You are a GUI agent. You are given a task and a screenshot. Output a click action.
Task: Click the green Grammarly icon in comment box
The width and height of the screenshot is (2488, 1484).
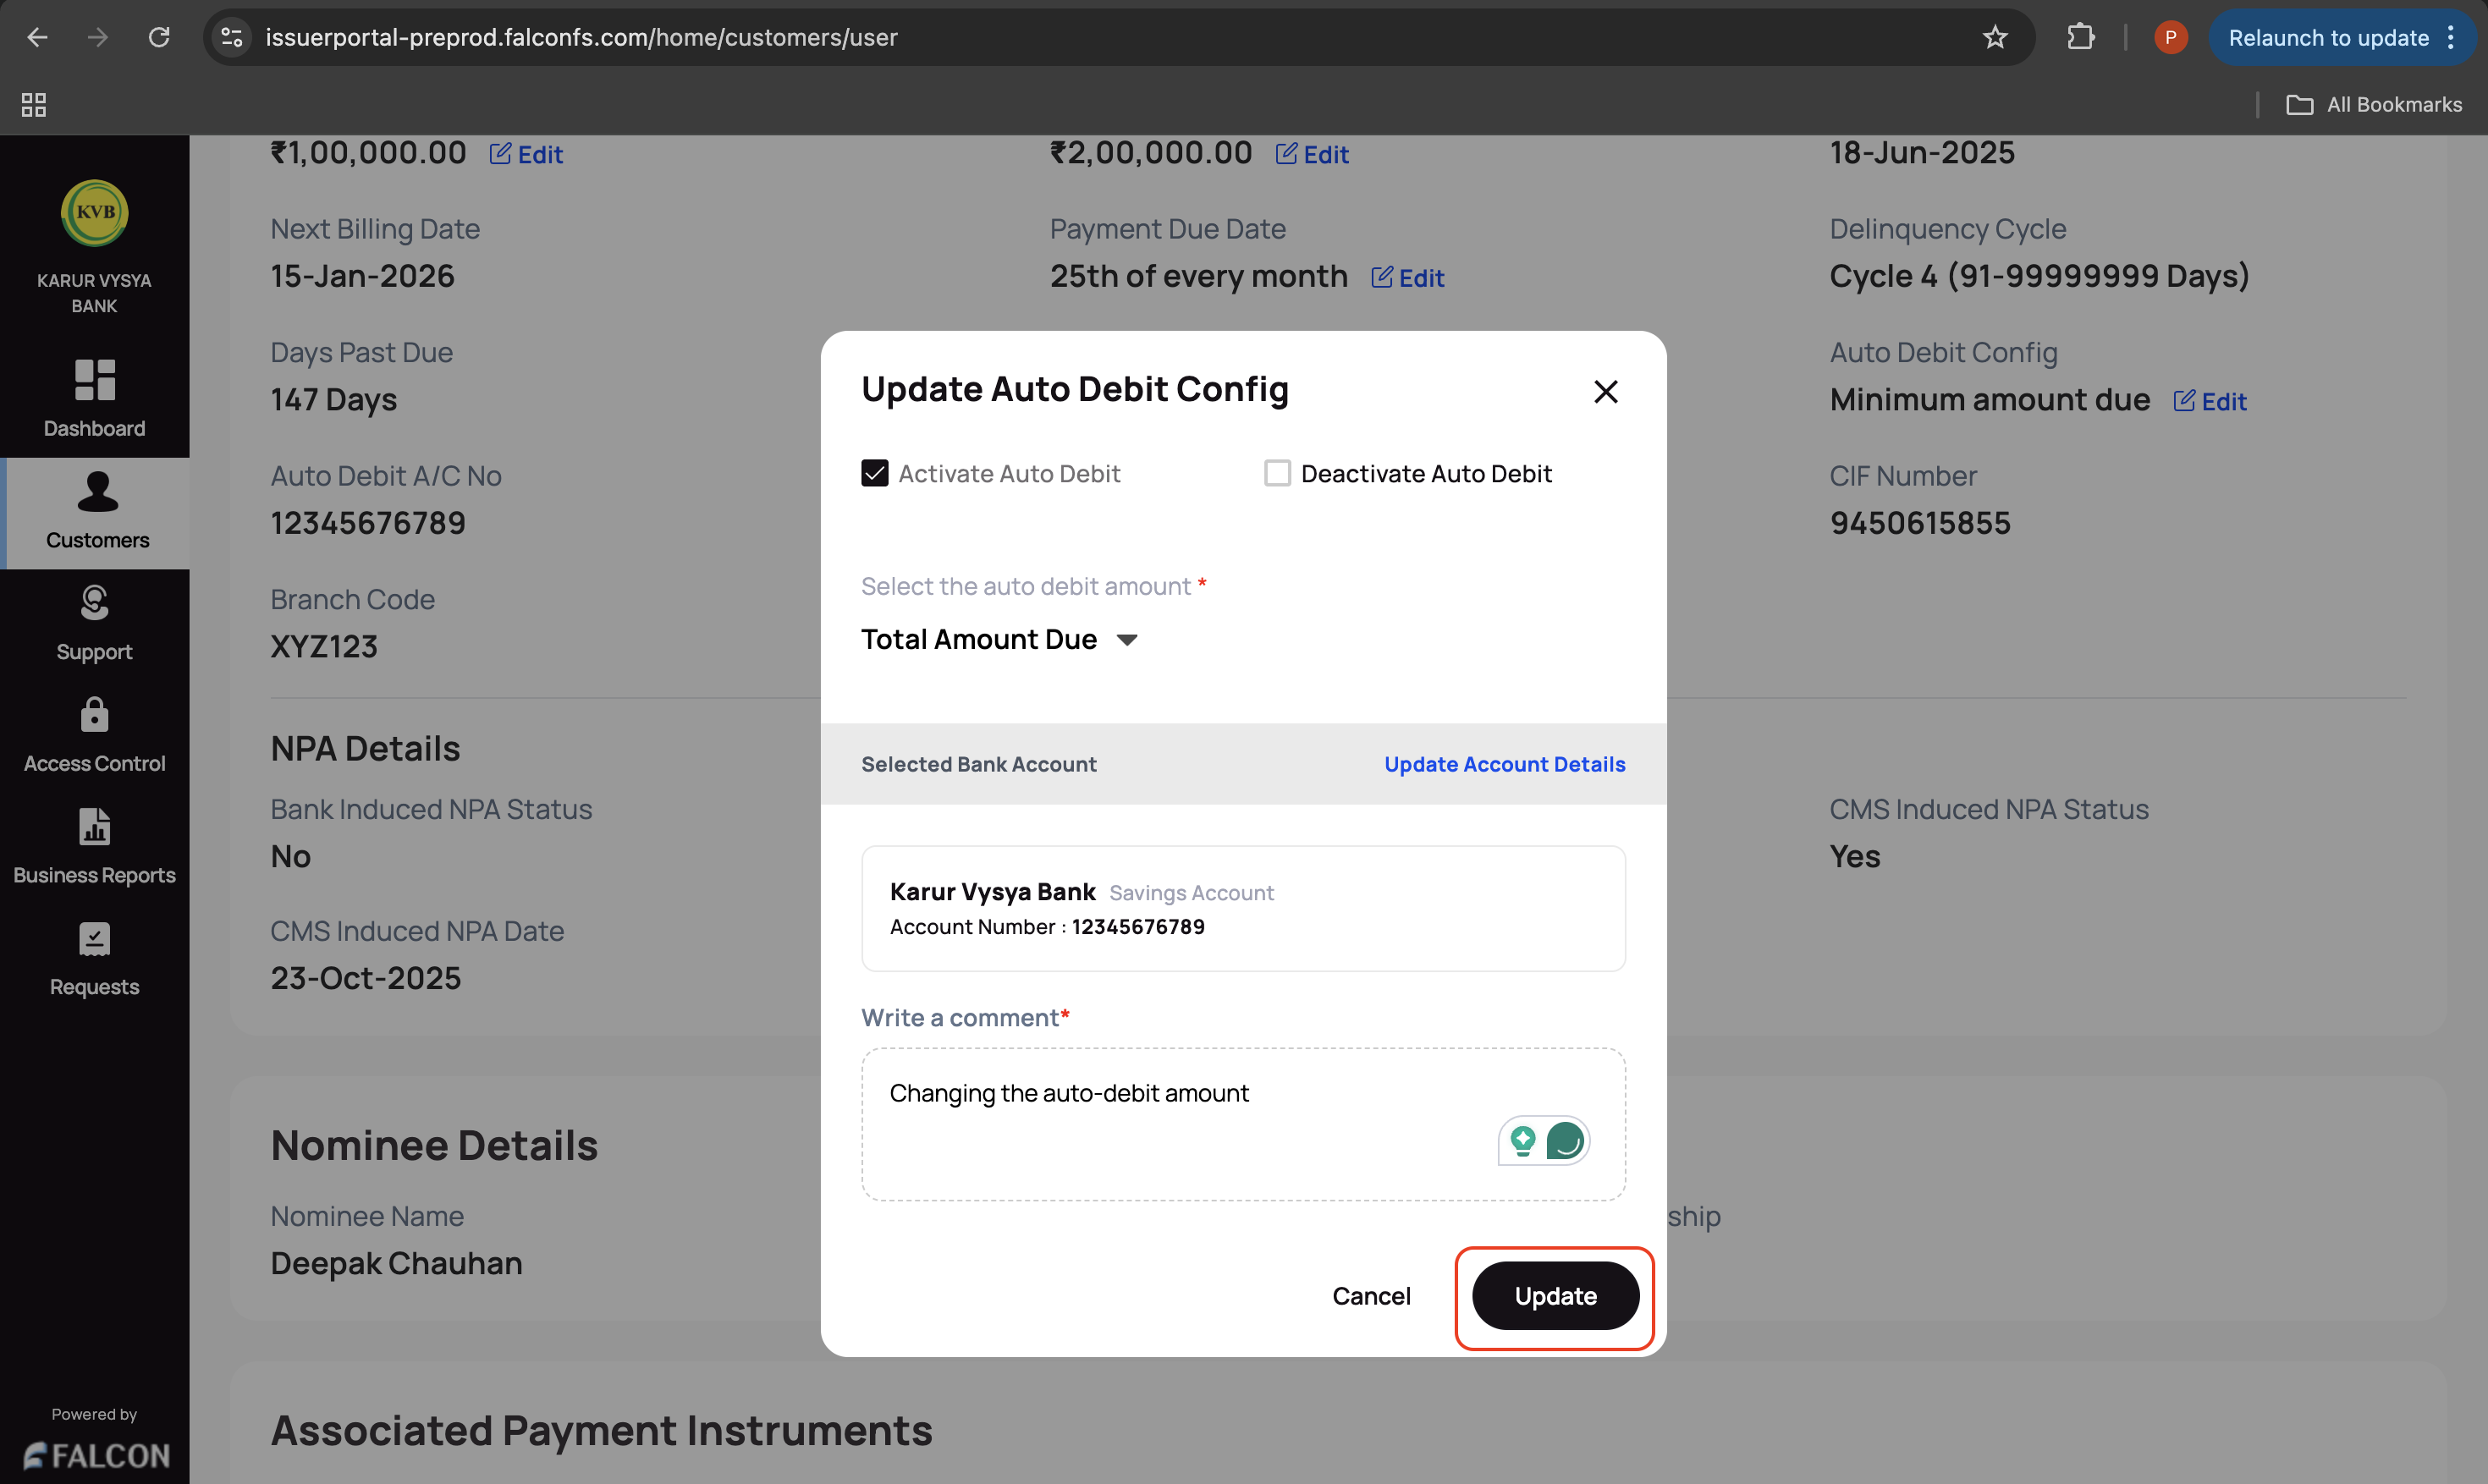(1564, 1141)
